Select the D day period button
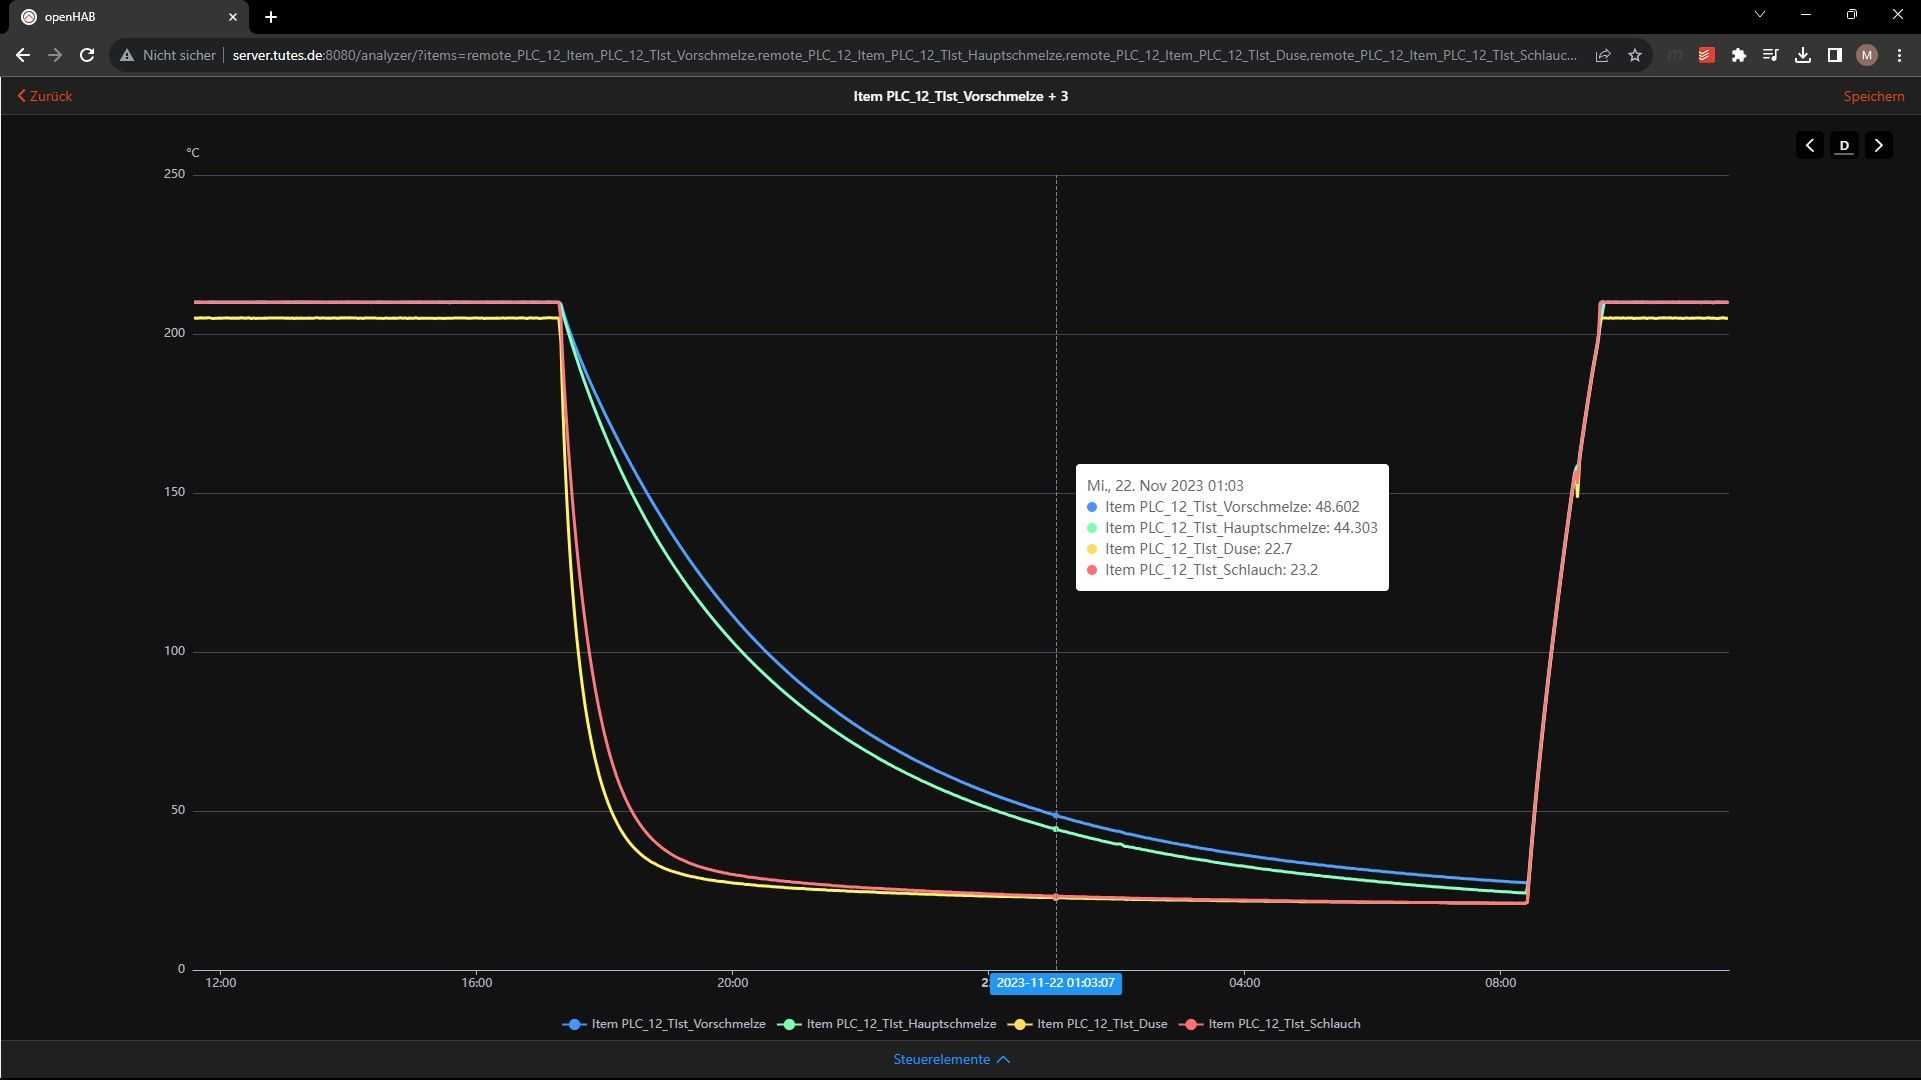Image resolution: width=1921 pixels, height=1080 pixels. click(x=1844, y=146)
